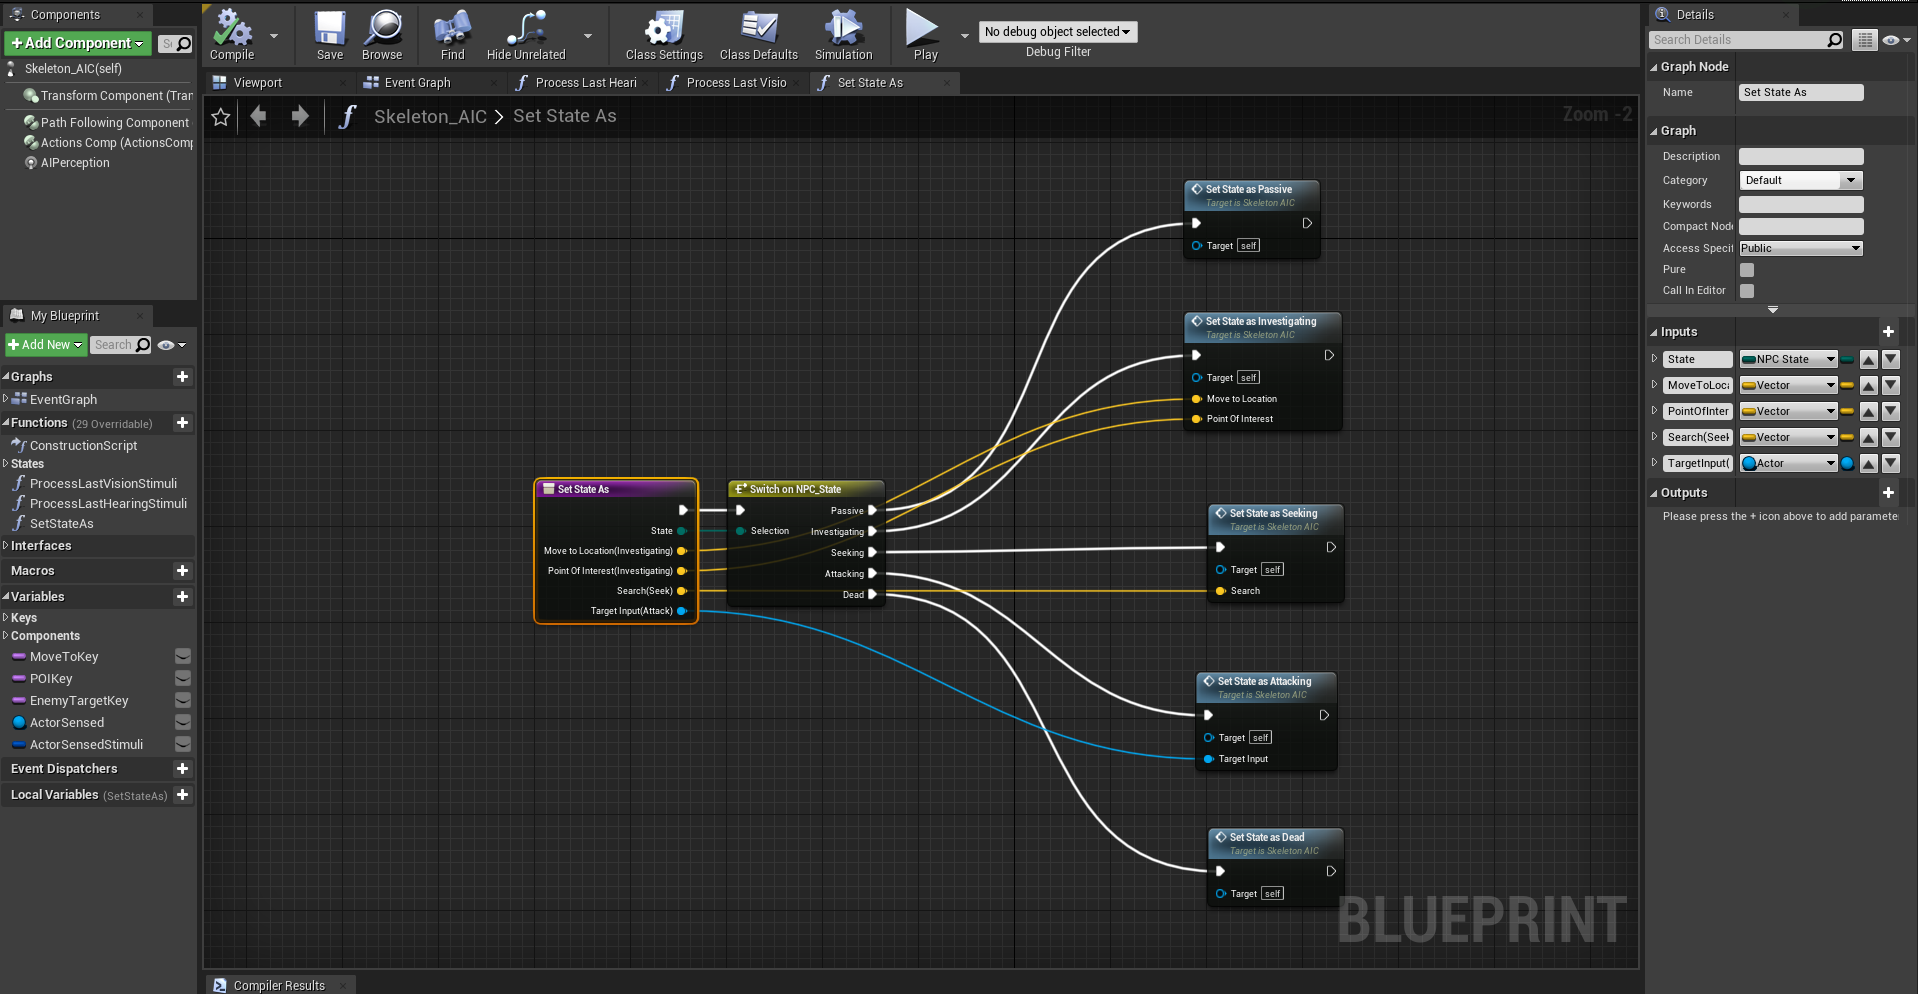
Task: Toggle visibility of POIKey variable
Action: point(183,679)
